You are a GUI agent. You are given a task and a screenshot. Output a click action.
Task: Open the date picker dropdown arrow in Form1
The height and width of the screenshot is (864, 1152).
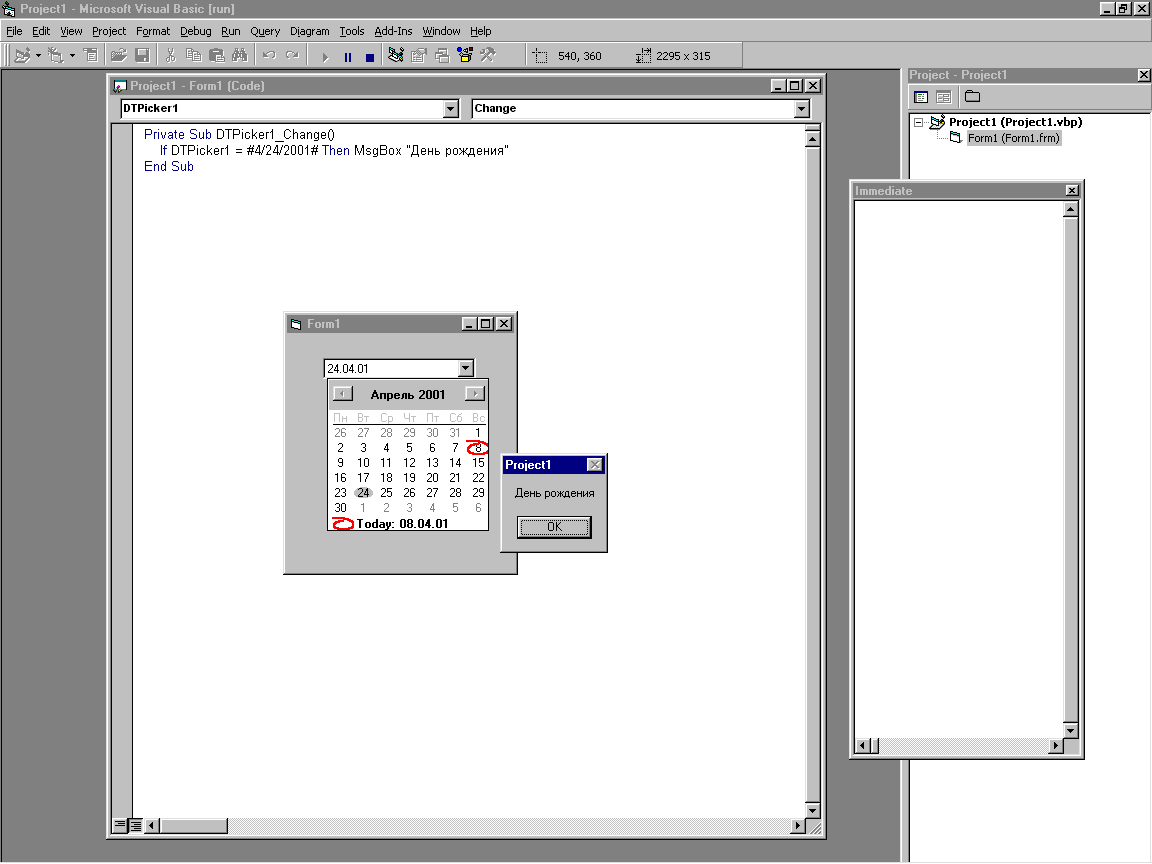465,368
